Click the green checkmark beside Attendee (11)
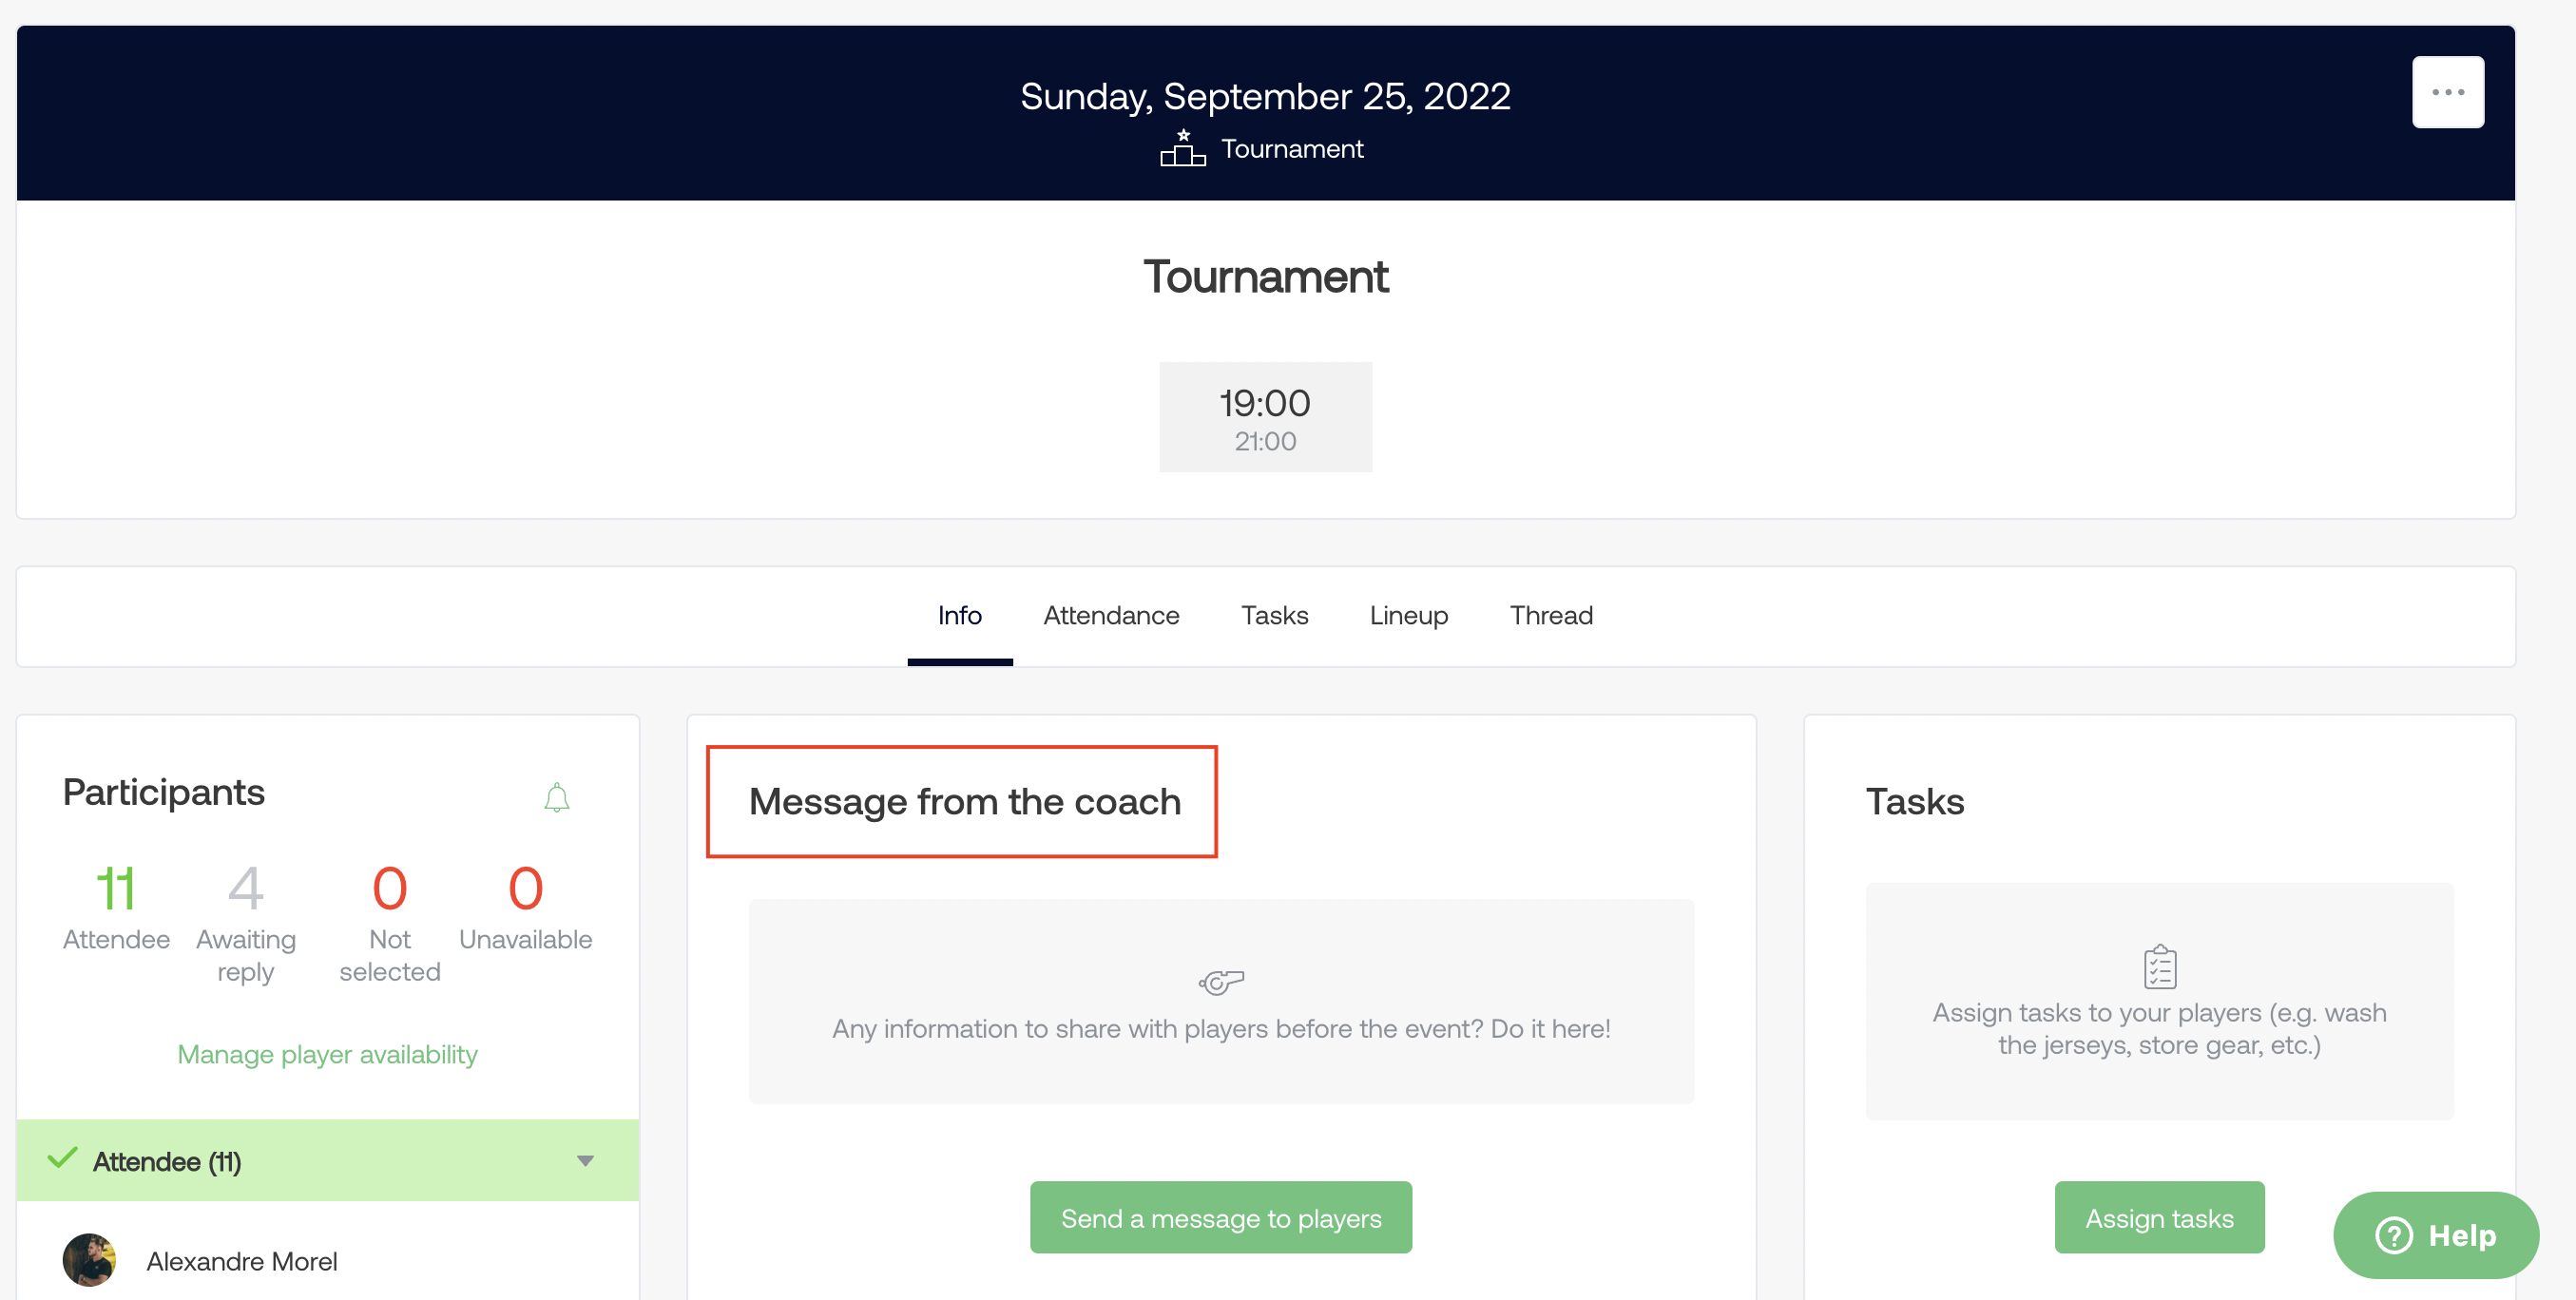 coord(62,1159)
